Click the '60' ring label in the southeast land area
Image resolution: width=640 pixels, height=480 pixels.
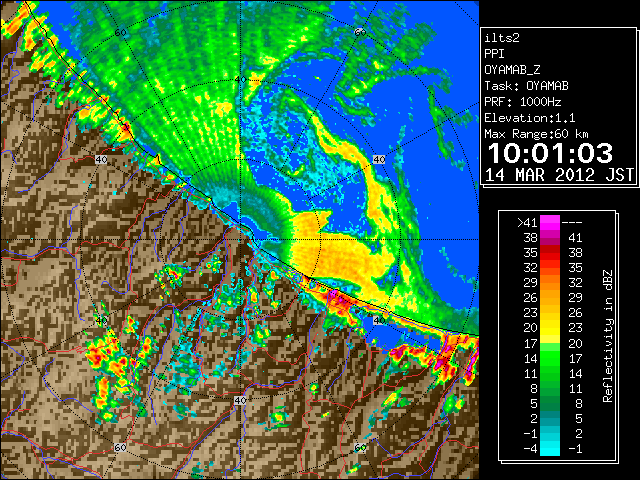[x=360, y=447]
